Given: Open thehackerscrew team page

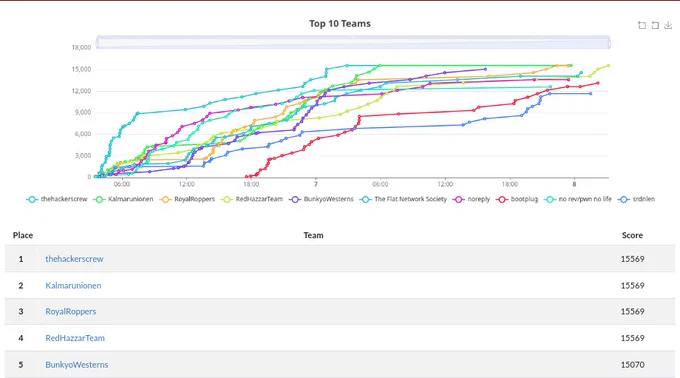Looking at the screenshot, I should coord(74,259).
